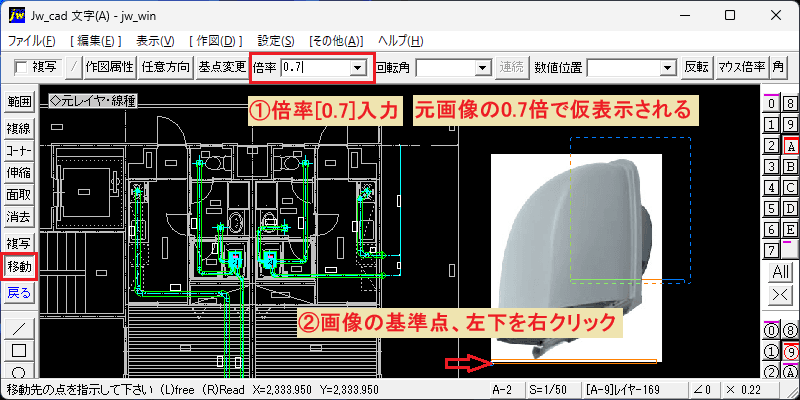800x400 pixels.
Task: Click the 基点変更 button
Action: (x=222, y=67)
